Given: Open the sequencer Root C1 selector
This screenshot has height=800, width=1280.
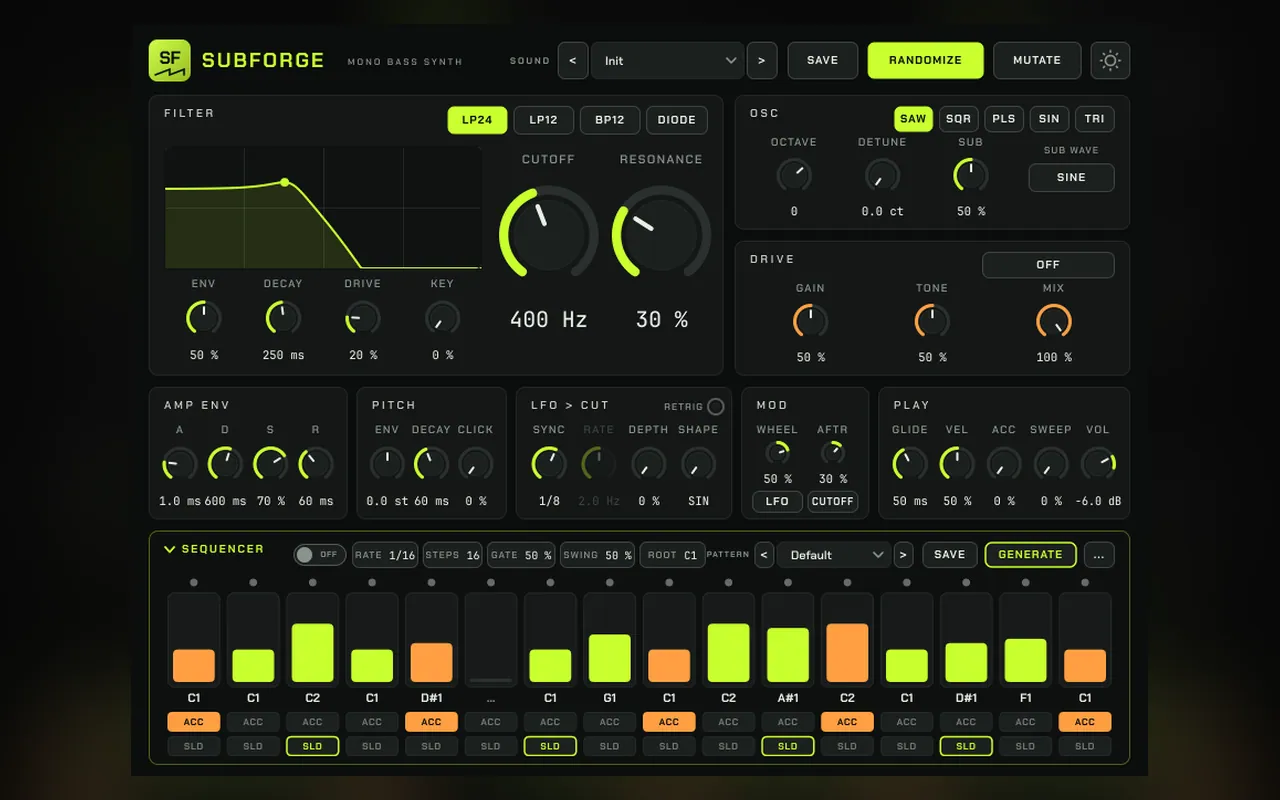Looking at the screenshot, I should 672,555.
